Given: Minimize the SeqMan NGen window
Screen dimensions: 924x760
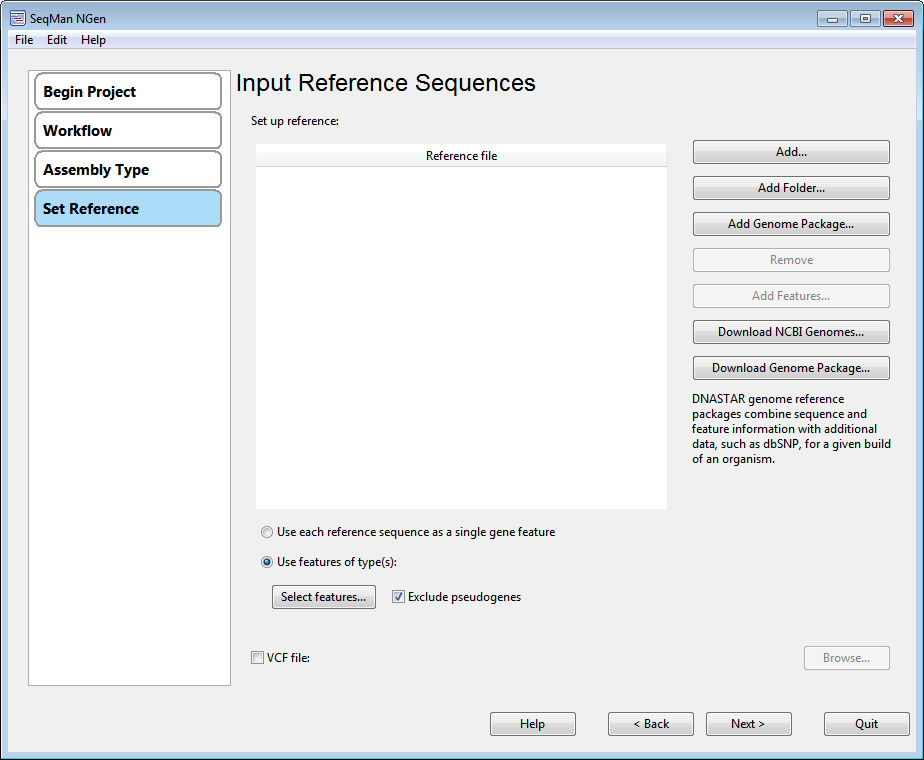Looking at the screenshot, I should tap(832, 19).
